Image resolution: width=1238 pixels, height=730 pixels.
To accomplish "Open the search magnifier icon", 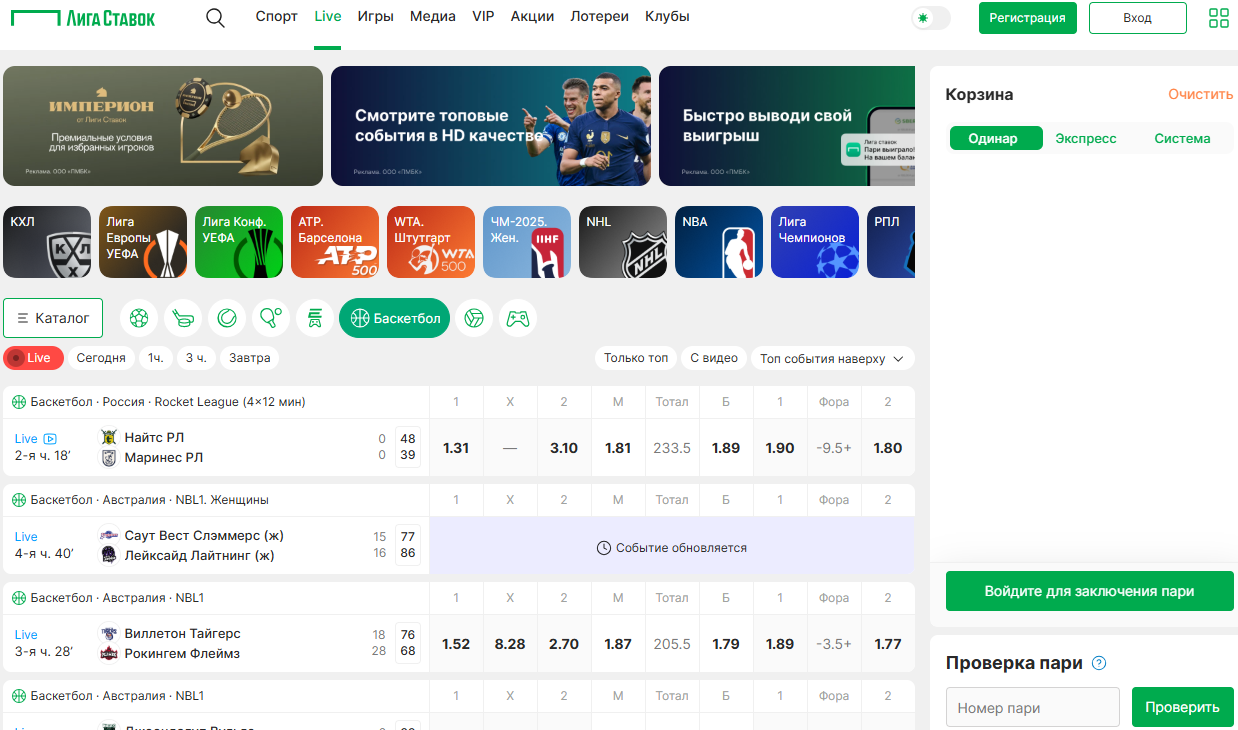I will 215,18.
